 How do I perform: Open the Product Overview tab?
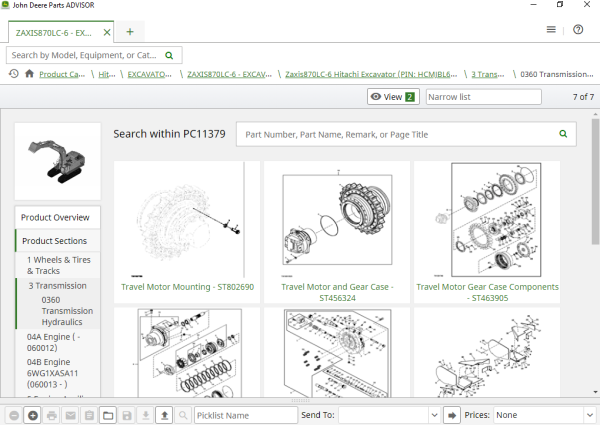click(57, 217)
